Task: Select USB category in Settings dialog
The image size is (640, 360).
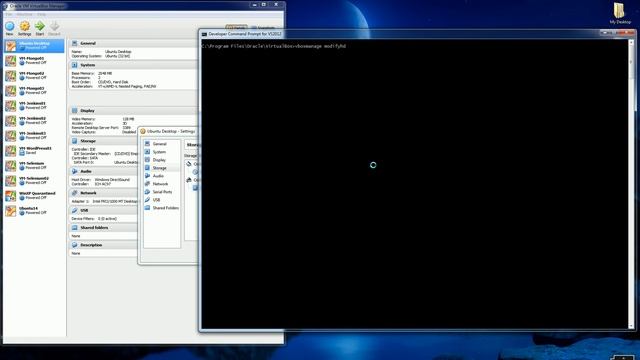Action: 162,200
